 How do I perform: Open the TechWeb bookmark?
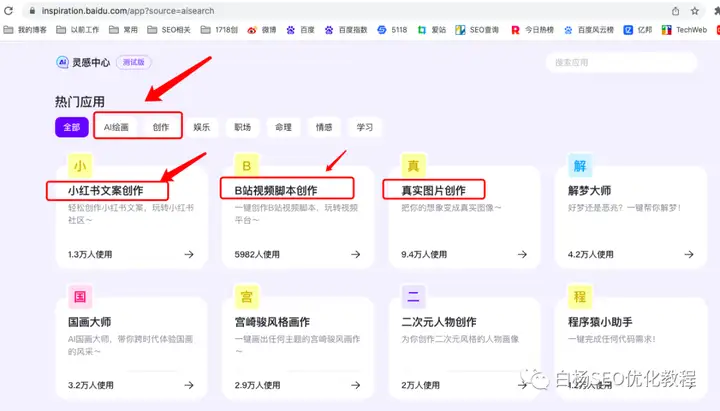[684, 30]
